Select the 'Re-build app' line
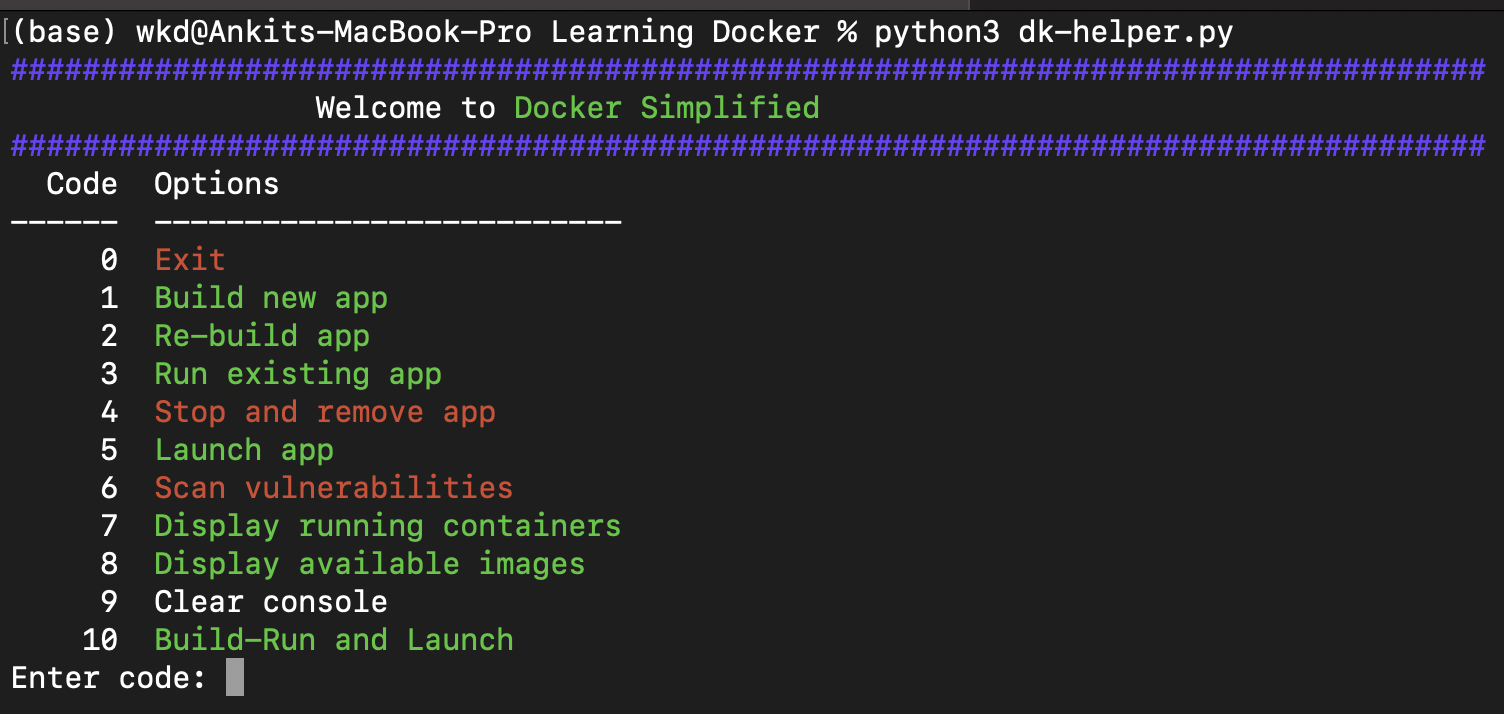1504x714 pixels. [262, 336]
